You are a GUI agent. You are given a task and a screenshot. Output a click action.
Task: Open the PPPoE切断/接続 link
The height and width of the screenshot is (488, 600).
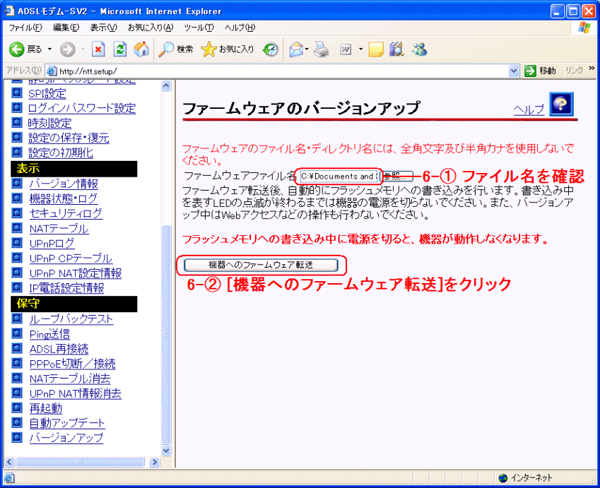(x=72, y=364)
